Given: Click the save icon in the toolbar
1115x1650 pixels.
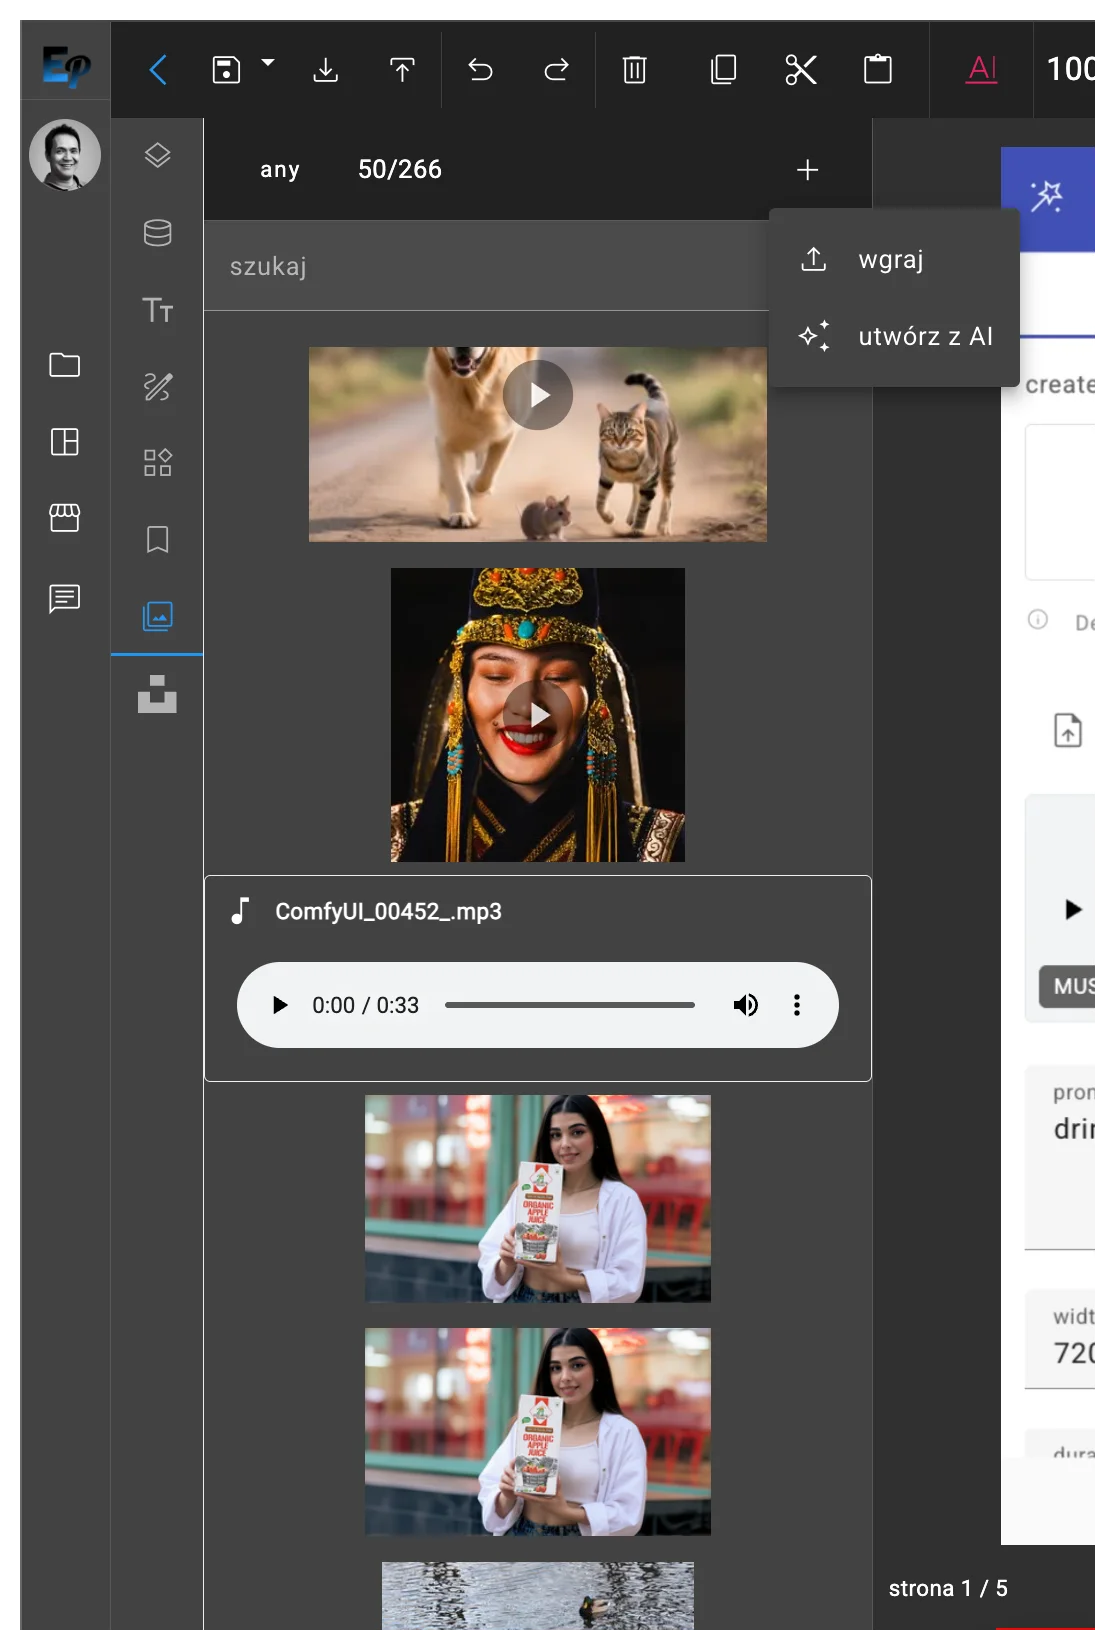Looking at the screenshot, I should [x=226, y=70].
